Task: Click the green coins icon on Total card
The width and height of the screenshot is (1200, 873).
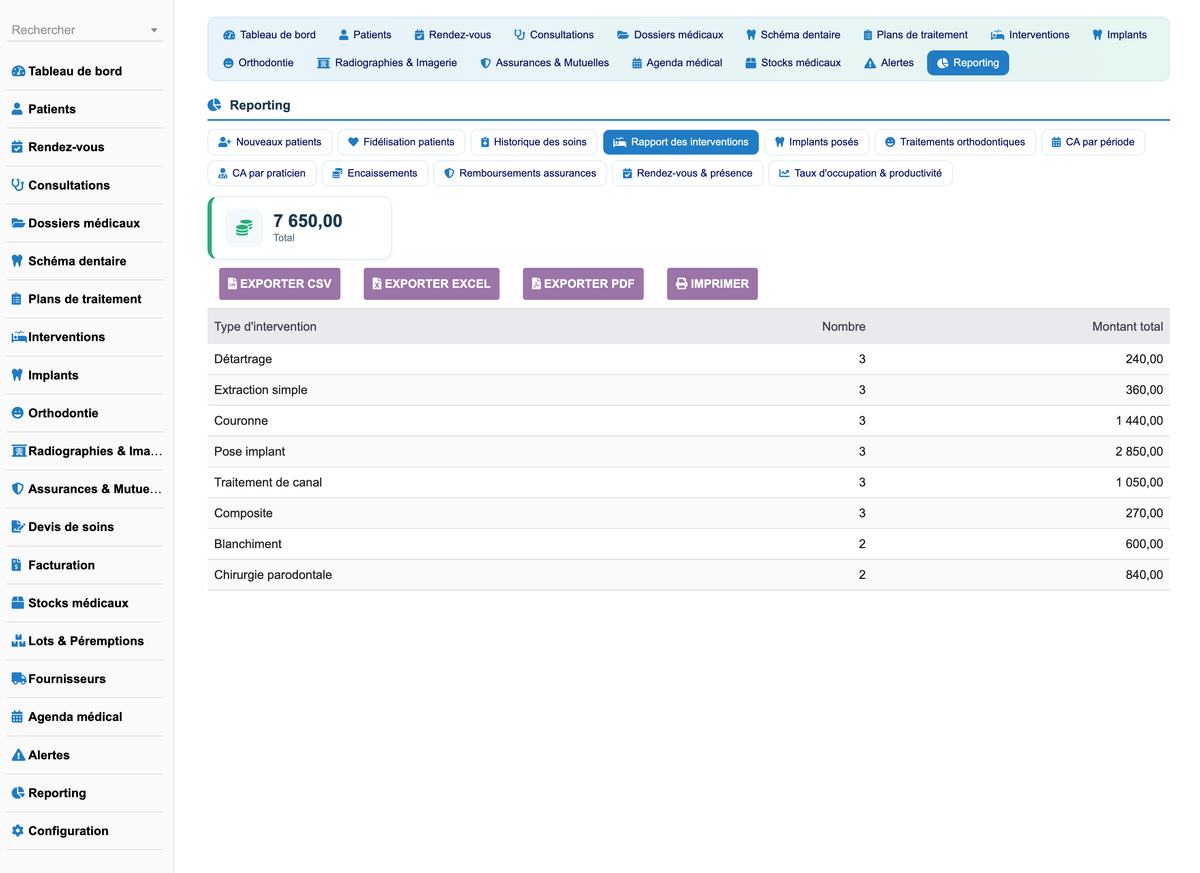Action: pos(244,228)
